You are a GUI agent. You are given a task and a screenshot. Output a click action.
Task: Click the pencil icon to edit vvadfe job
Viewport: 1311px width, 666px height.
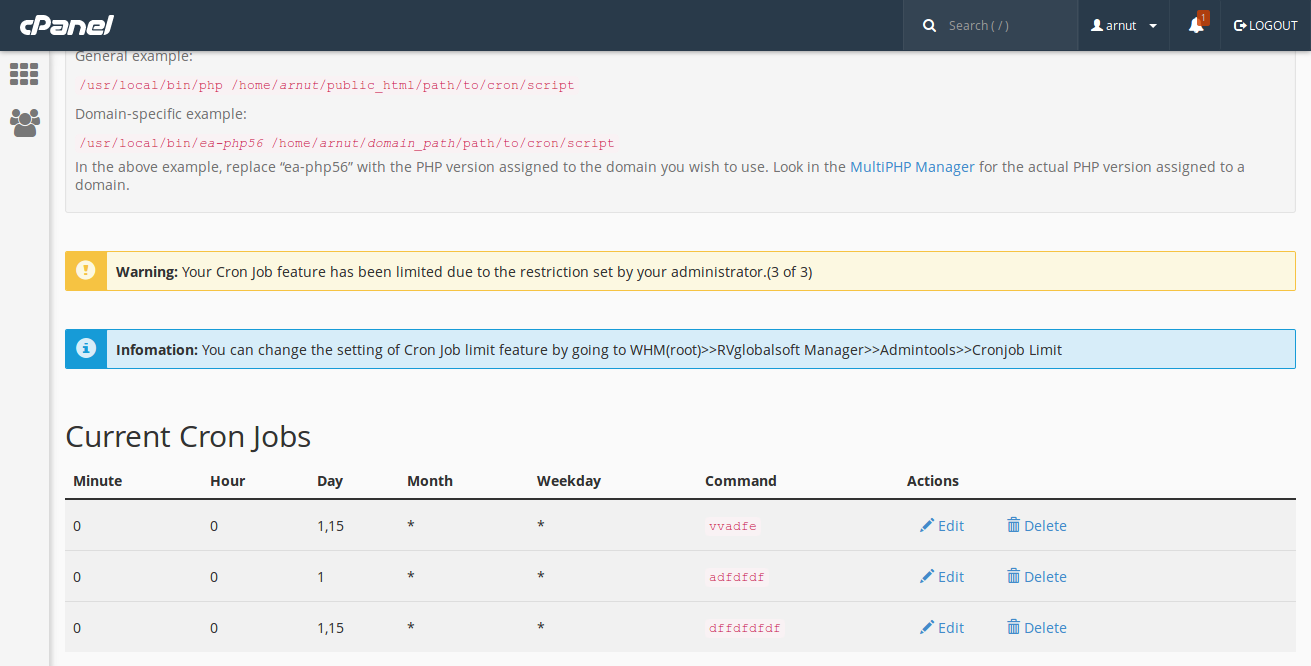[x=928, y=525]
